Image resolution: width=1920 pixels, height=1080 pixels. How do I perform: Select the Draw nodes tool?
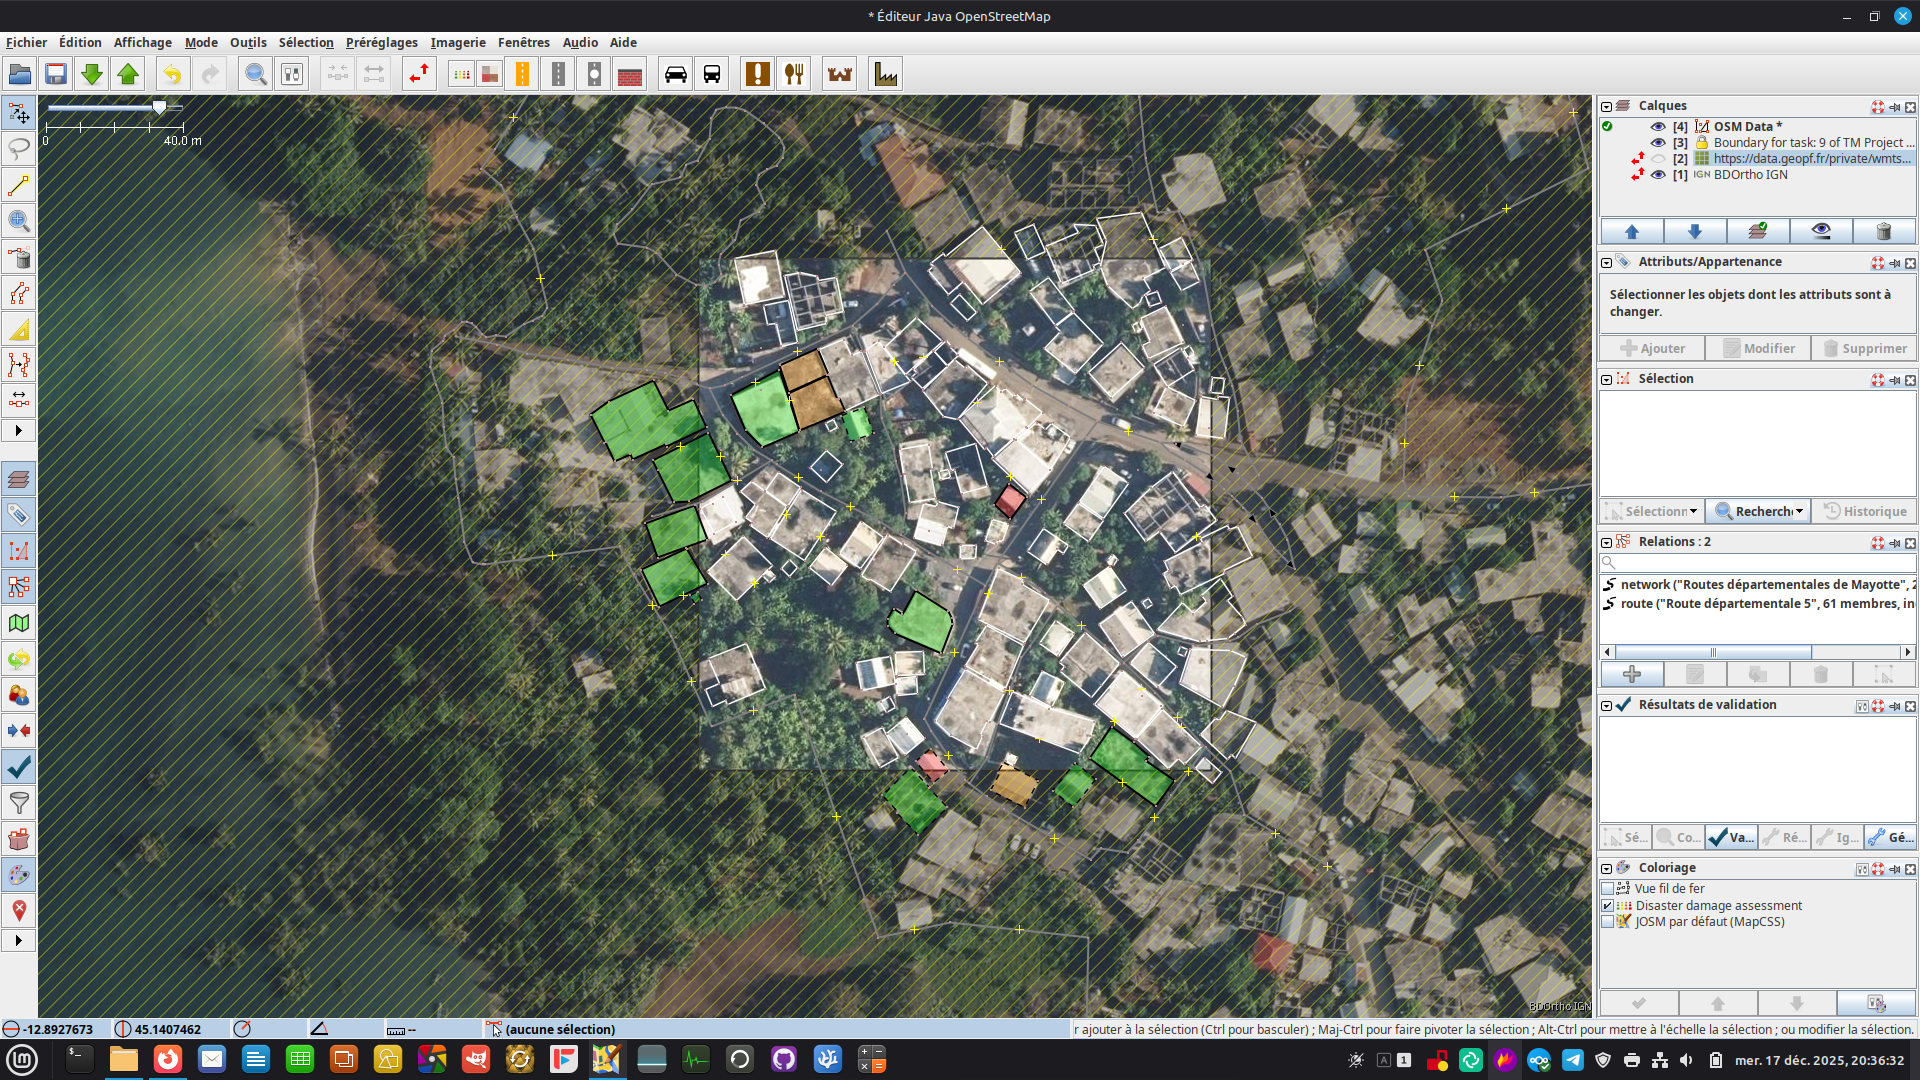[19, 185]
